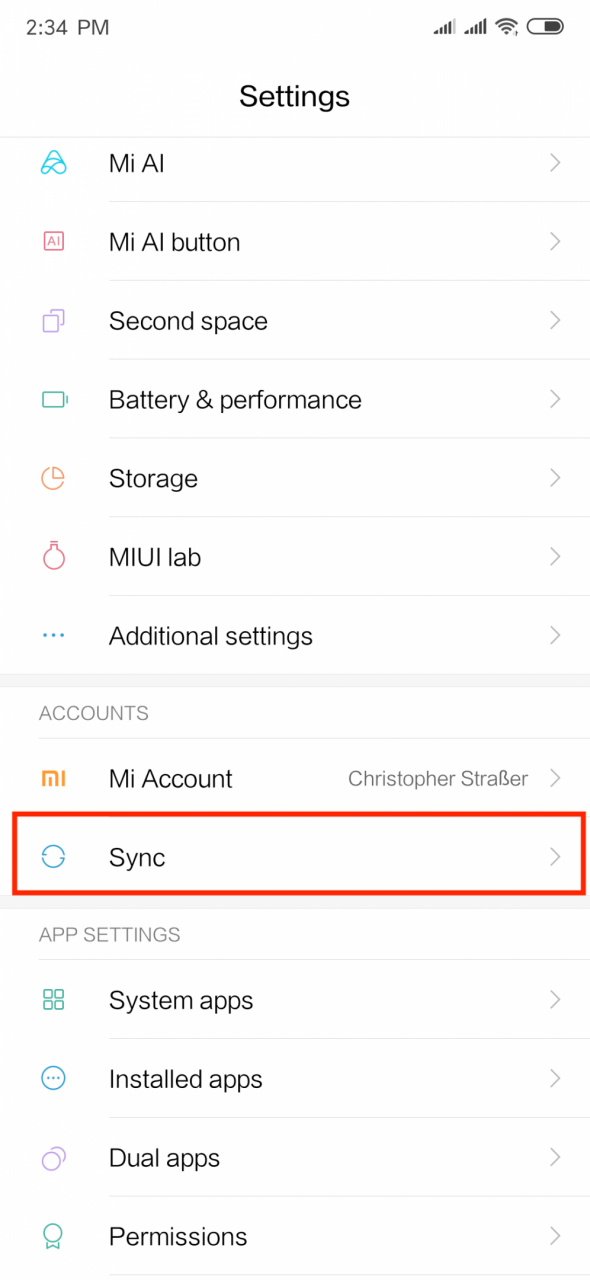Viewport: 590px width, 1280px height.
Task: Tap the Wi-Fi status bar icon
Action: coord(507,27)
